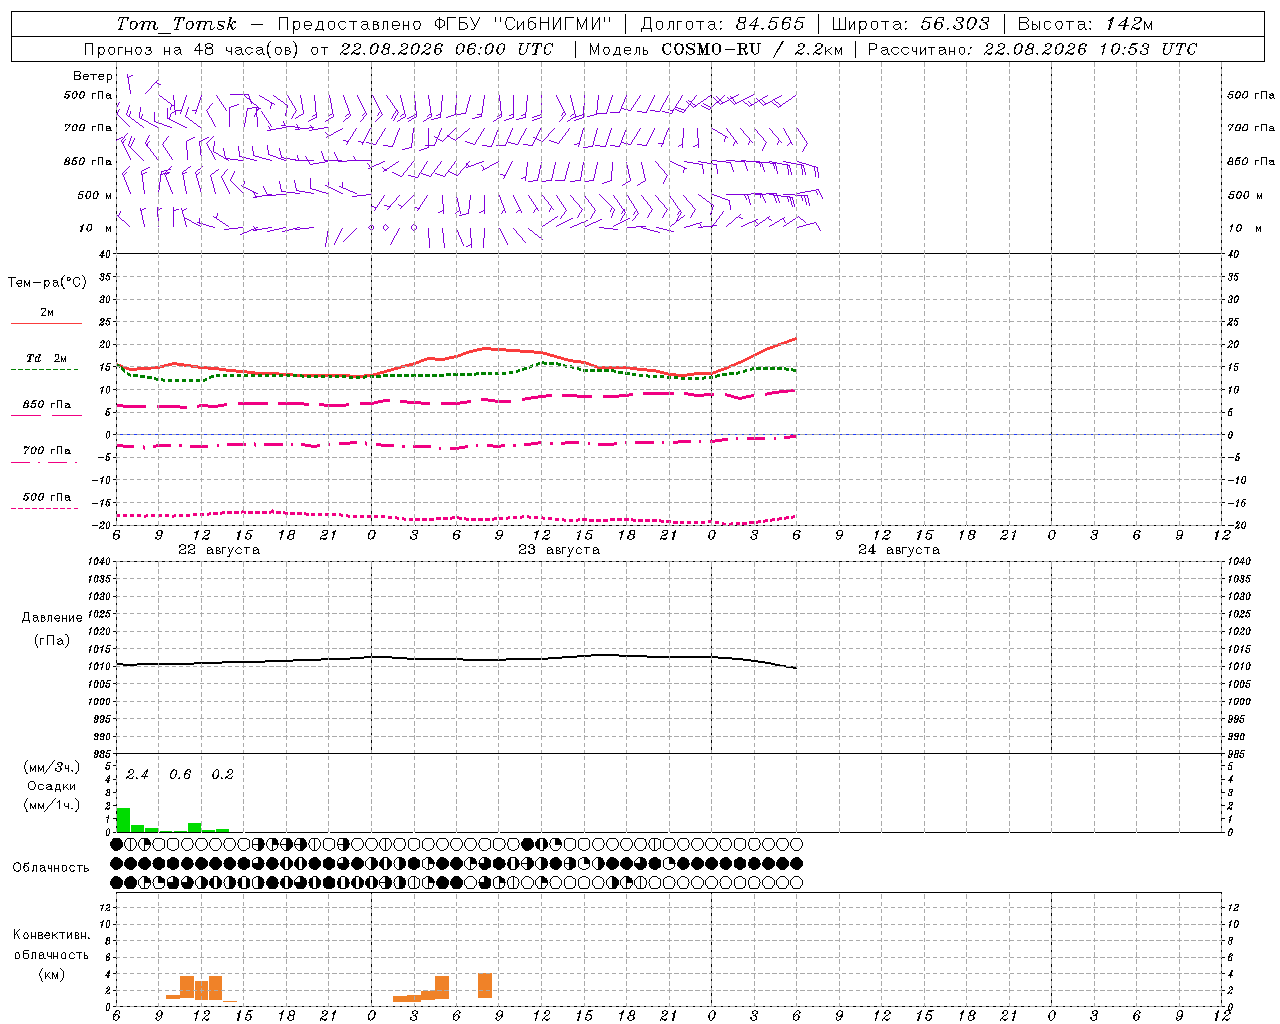This screenshot has width=1280, height=1024.
Task: Click the tallest green precipitation bar
Action: tap(123, 819)
